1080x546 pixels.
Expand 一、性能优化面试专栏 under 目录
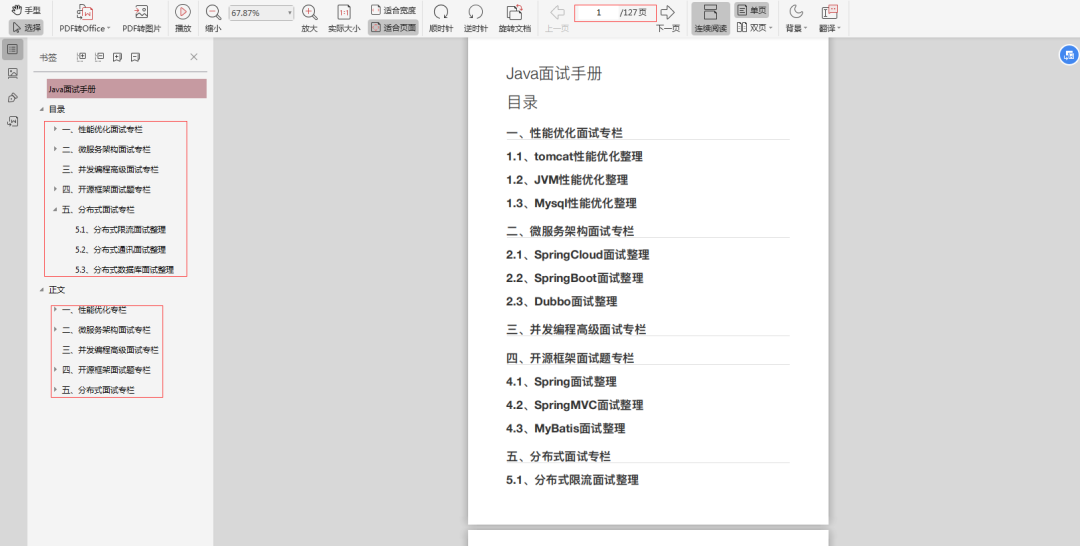(56, 129)
